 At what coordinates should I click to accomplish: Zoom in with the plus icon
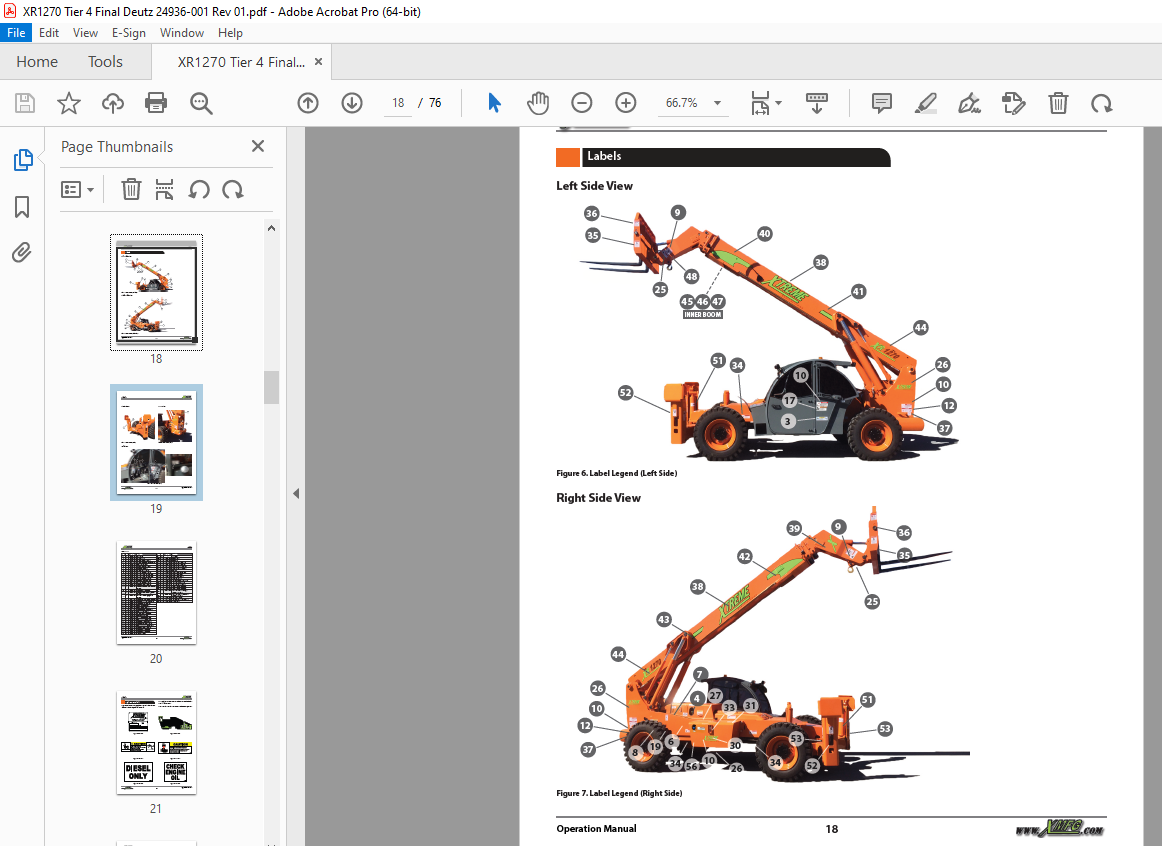pos(625,103)
